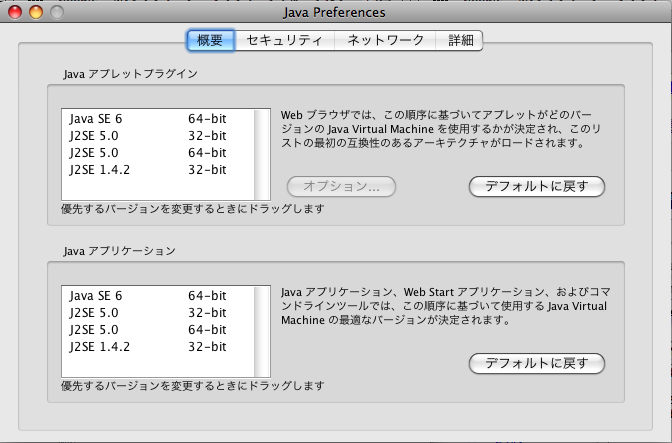The height and width of the screenshot is (443, 672).
Task: Select Java SE 6 64-bit in Java アプリケーション list
Action: pos(158,296)
